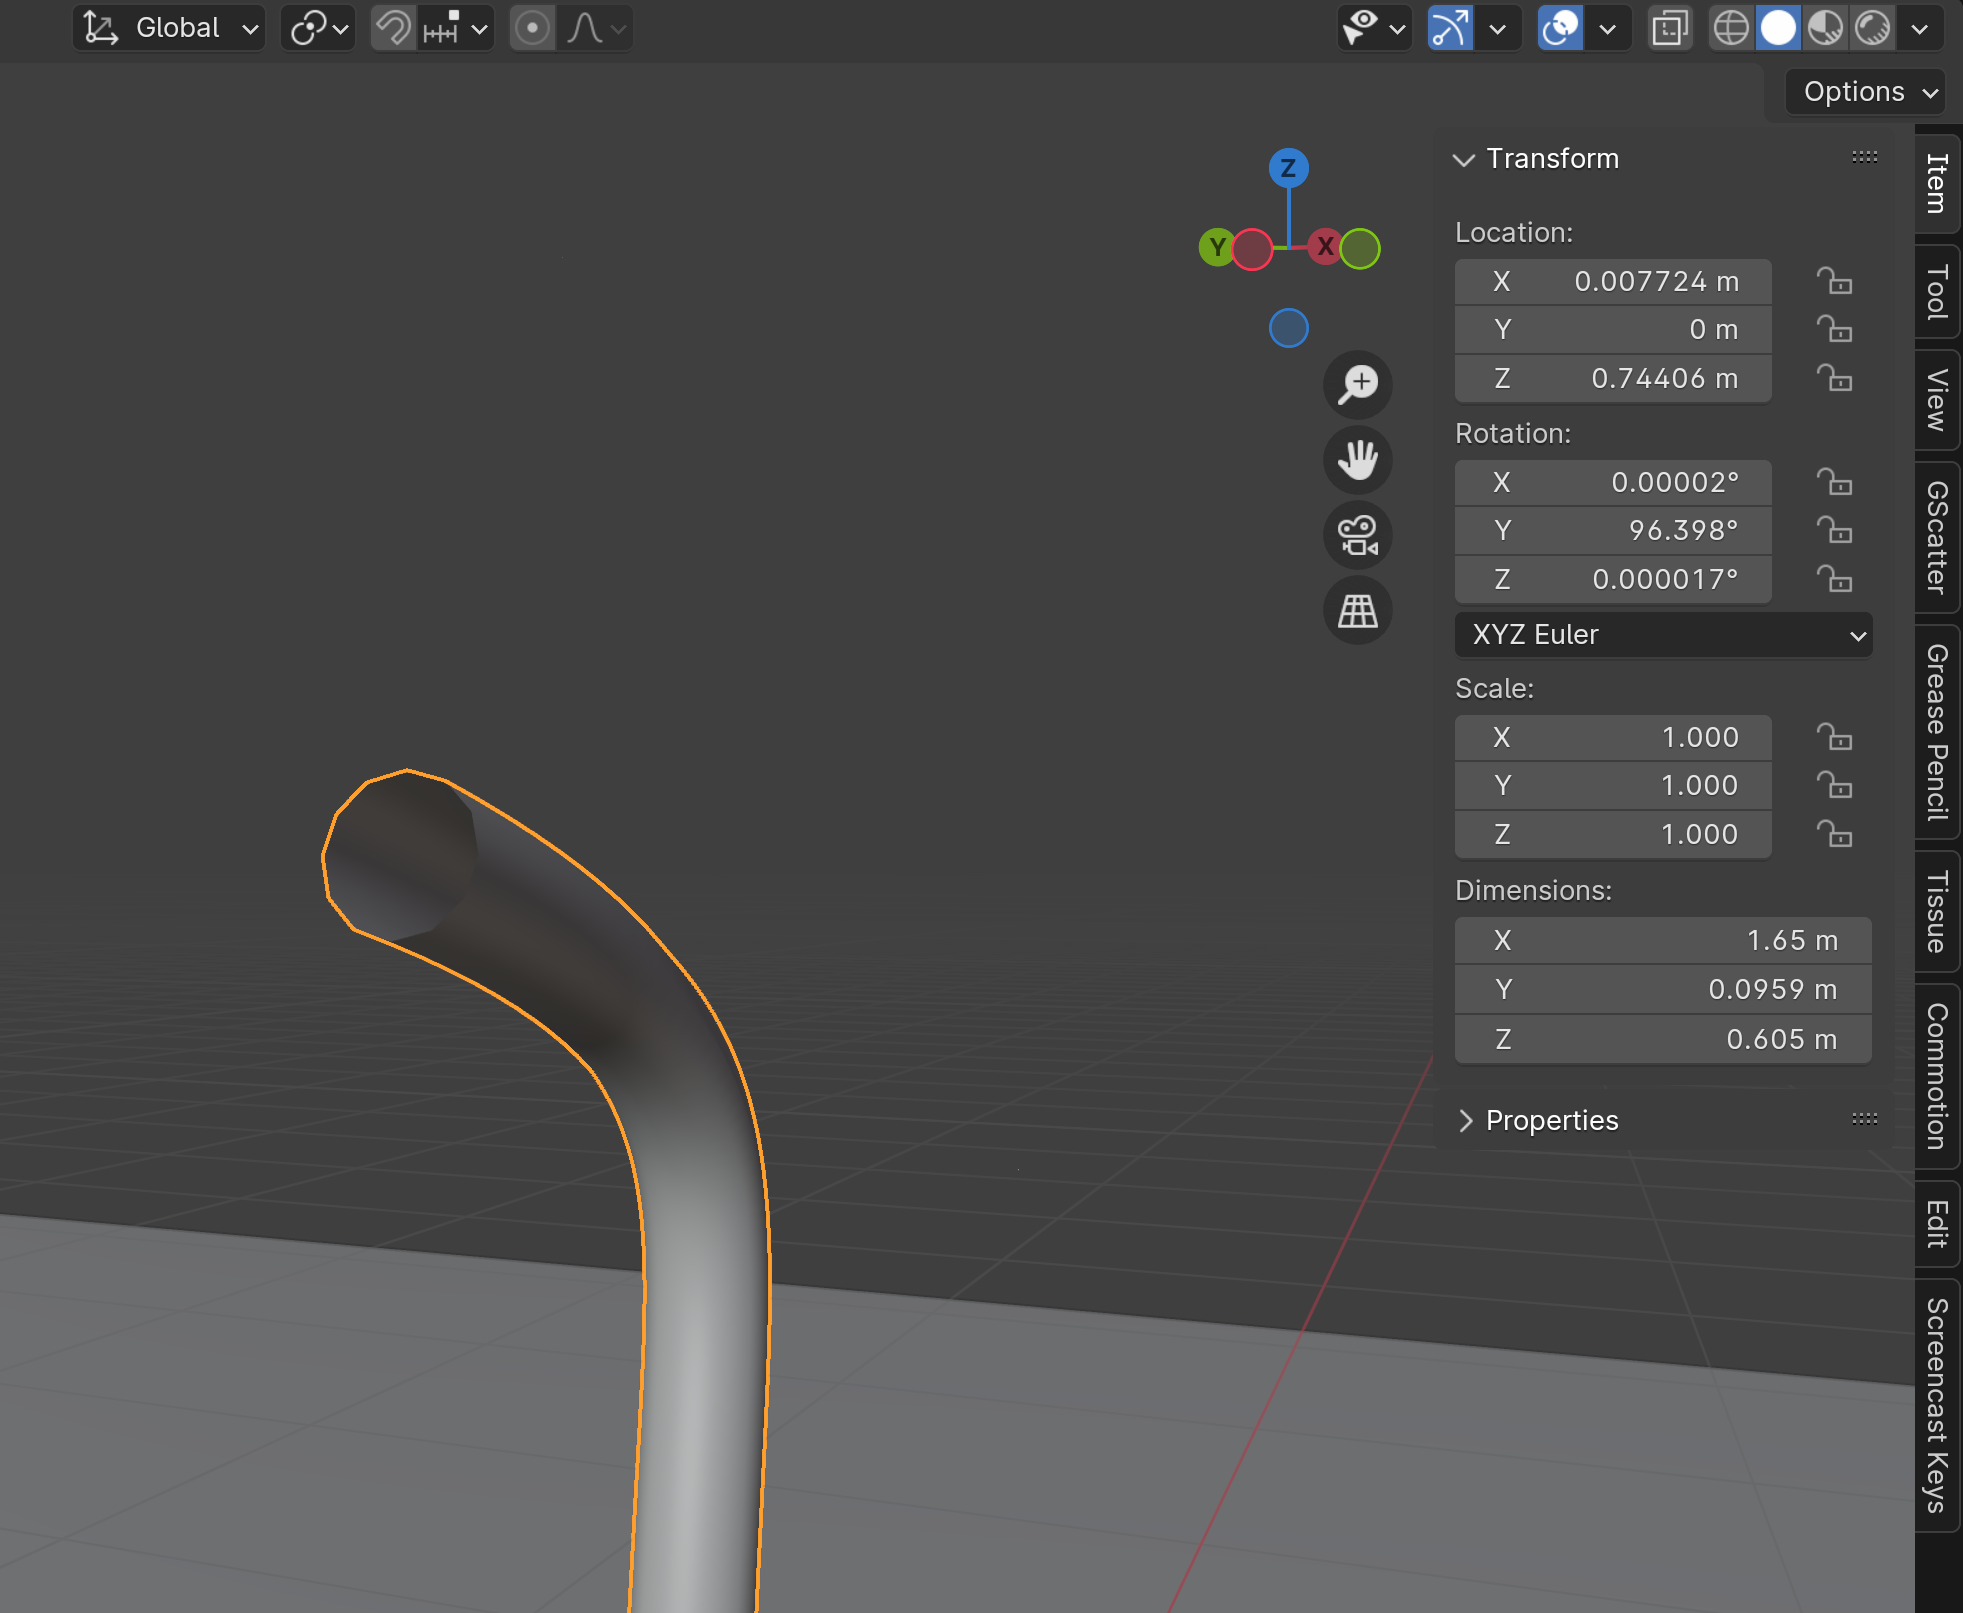Lock the Location Z value
1963x1613 pixels.
click(x=1834, y=379)
